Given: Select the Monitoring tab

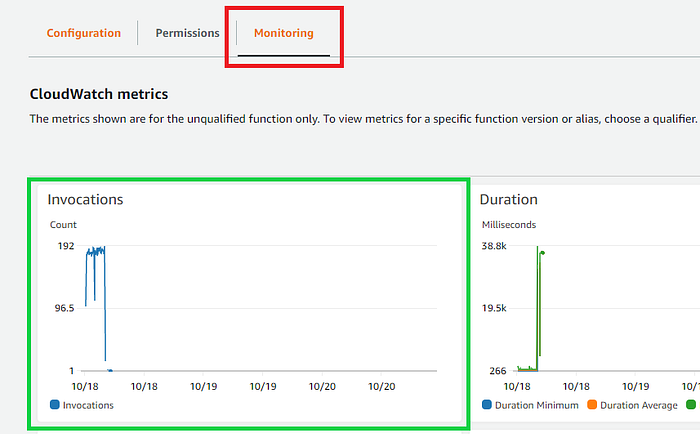Looking at the screenshot, I should (283, 33).
